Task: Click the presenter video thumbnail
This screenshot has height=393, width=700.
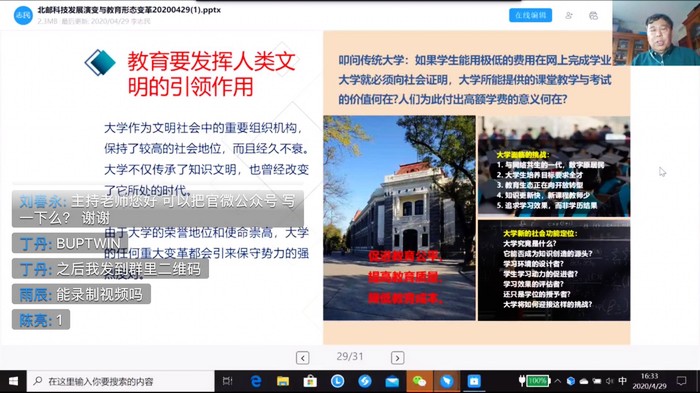Action: (x=656, y=33)
